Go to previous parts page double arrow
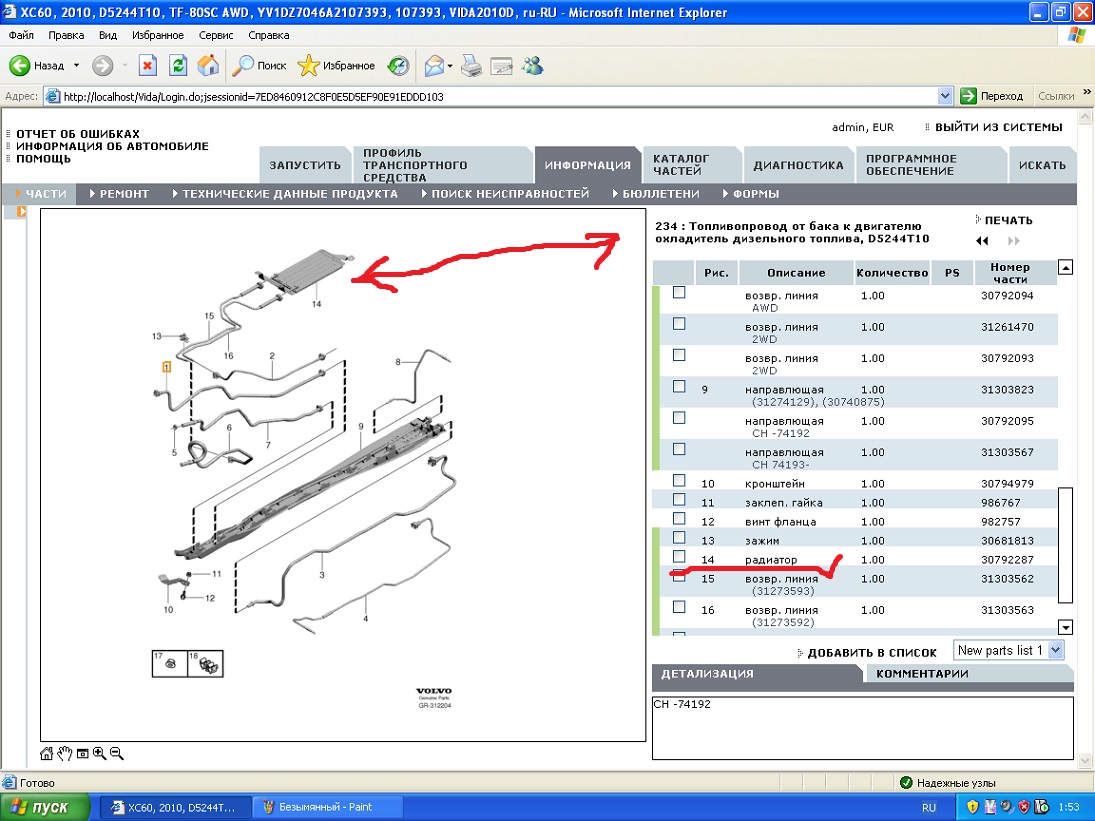 (983, 241)
